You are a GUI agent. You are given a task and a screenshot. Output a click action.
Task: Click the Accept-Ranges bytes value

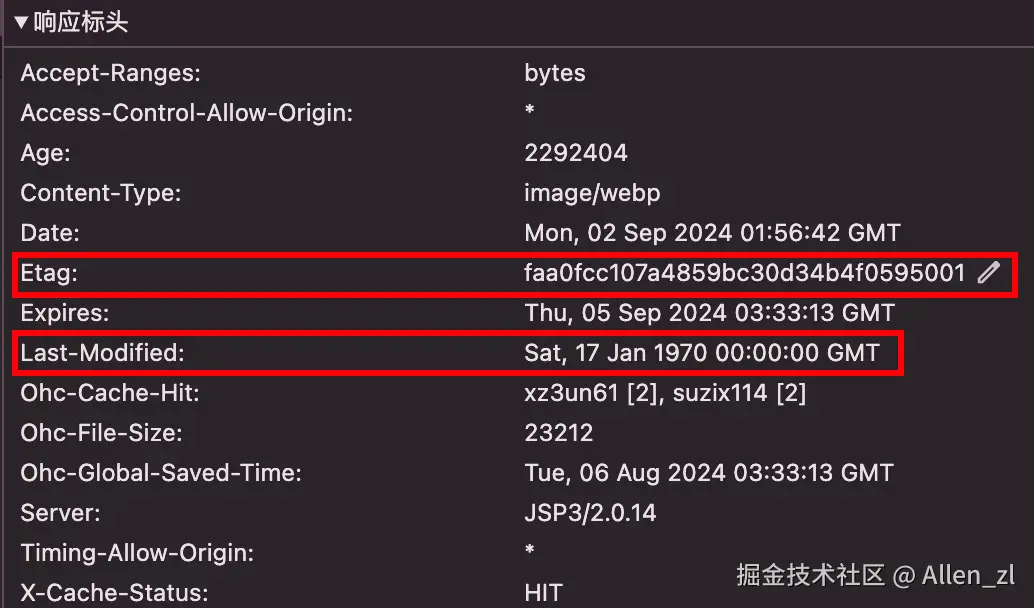(555, 73)
